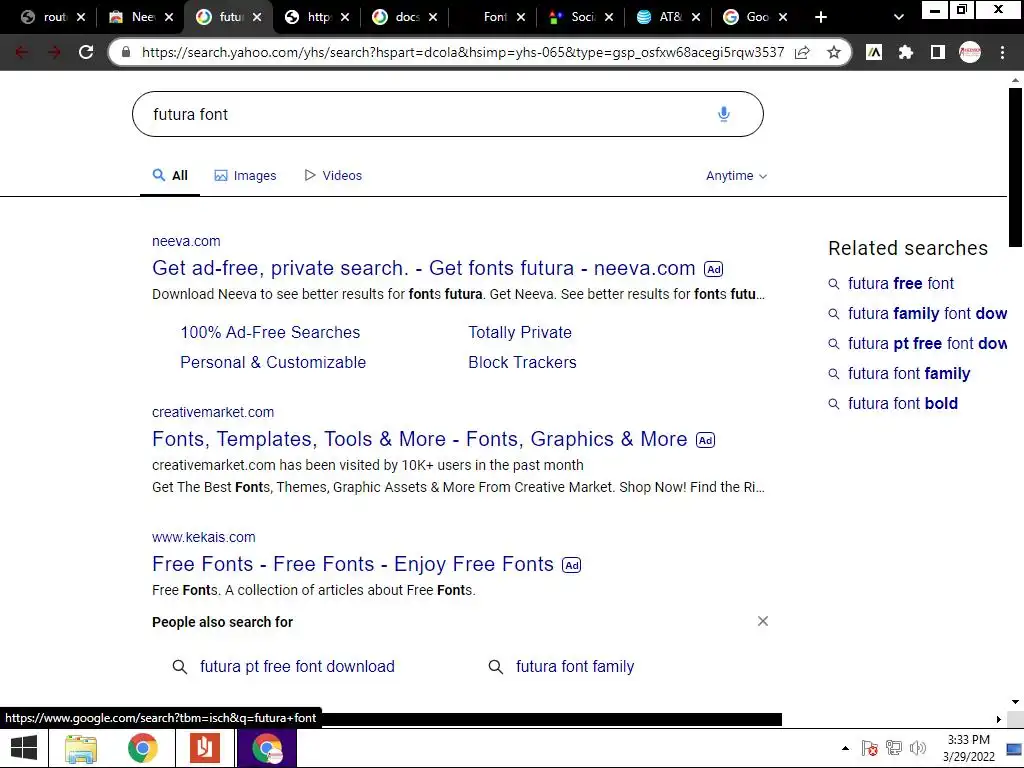Select related search 'futura font family' in sidebar
Screen dimensions: 1024x768
909,374
